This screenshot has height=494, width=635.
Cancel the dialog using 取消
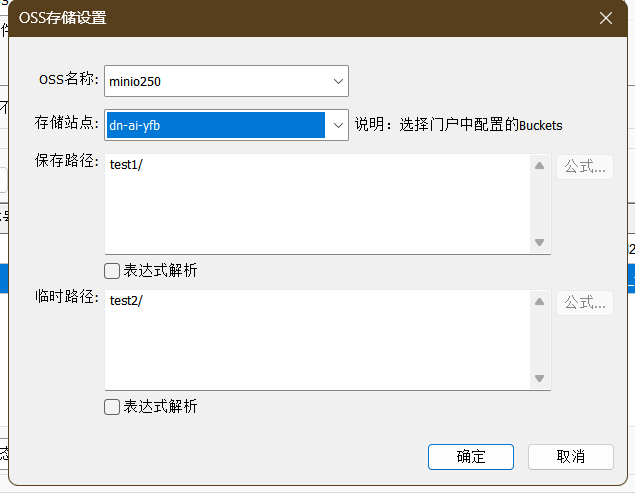pos(570,456)
